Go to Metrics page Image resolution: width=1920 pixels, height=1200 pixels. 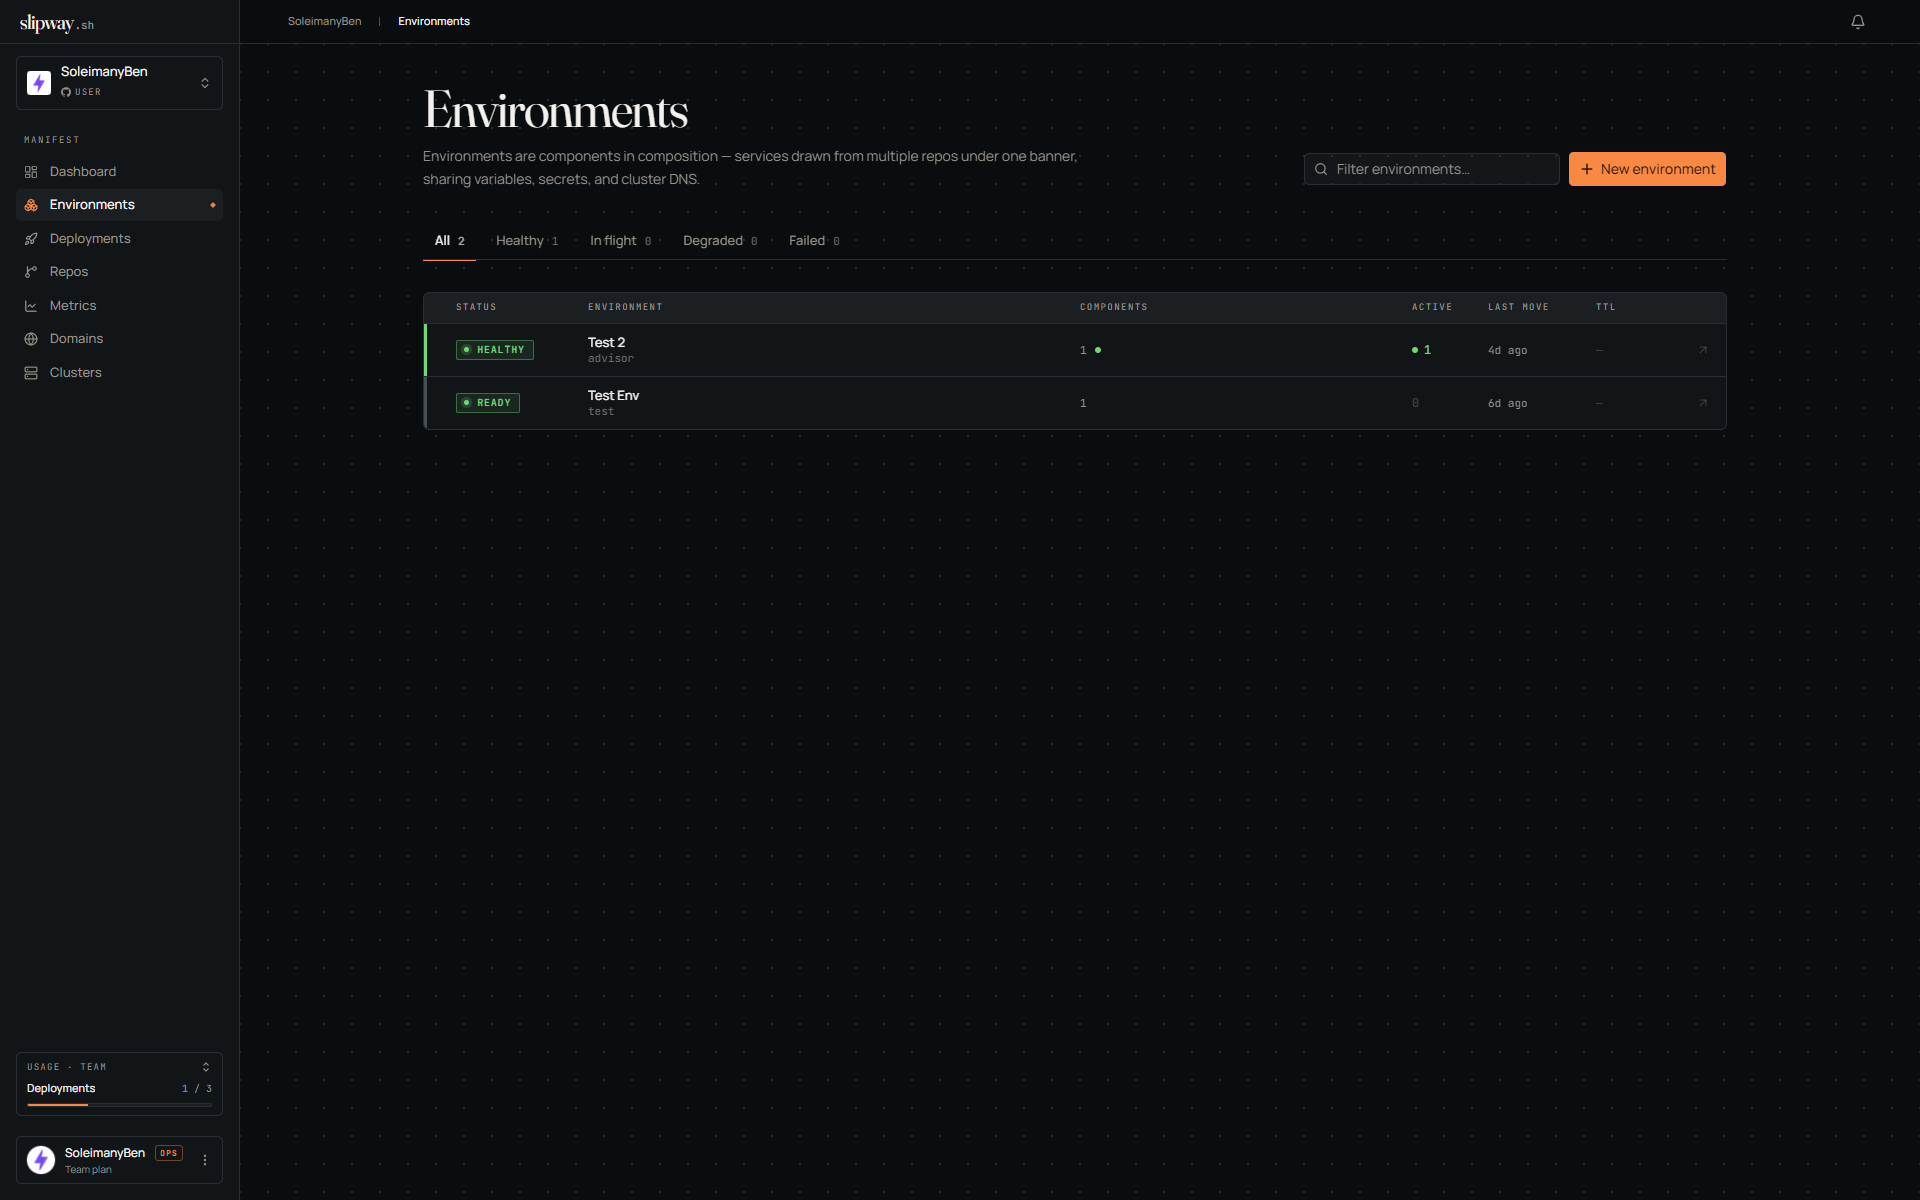pyautogui.click(x=119, y=306)
